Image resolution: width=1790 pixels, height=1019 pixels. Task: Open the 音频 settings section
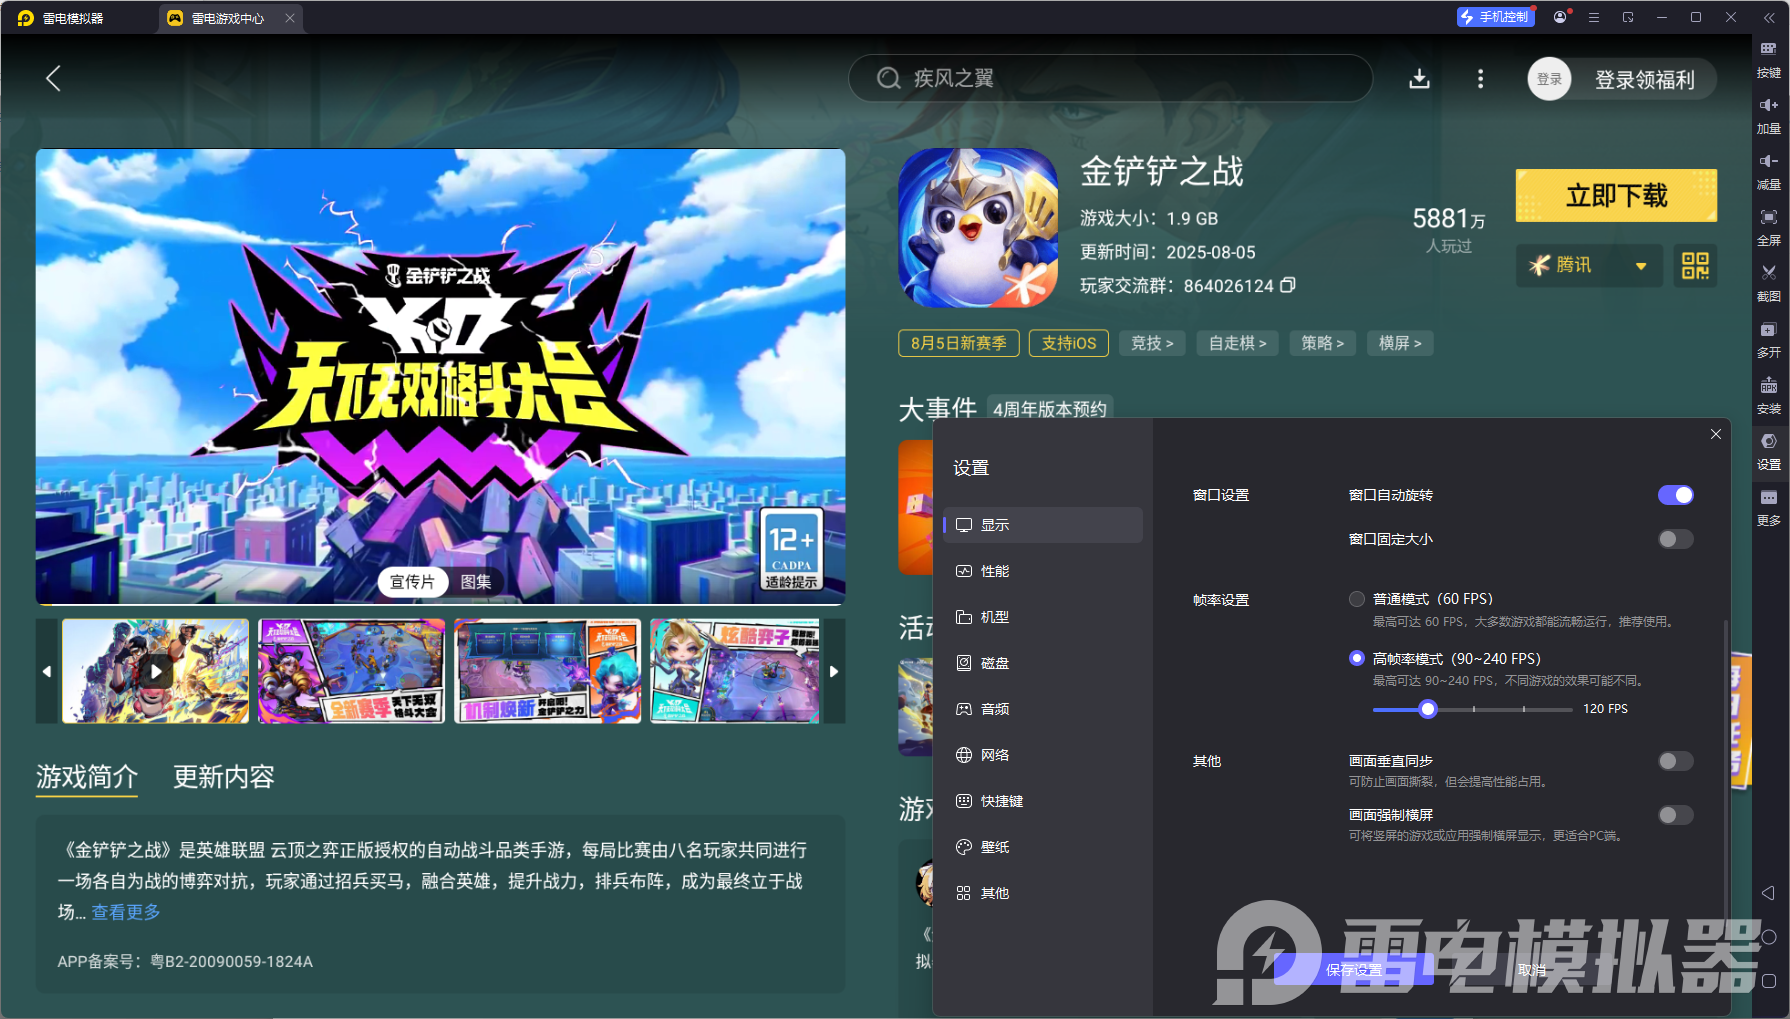[1043, 709]
